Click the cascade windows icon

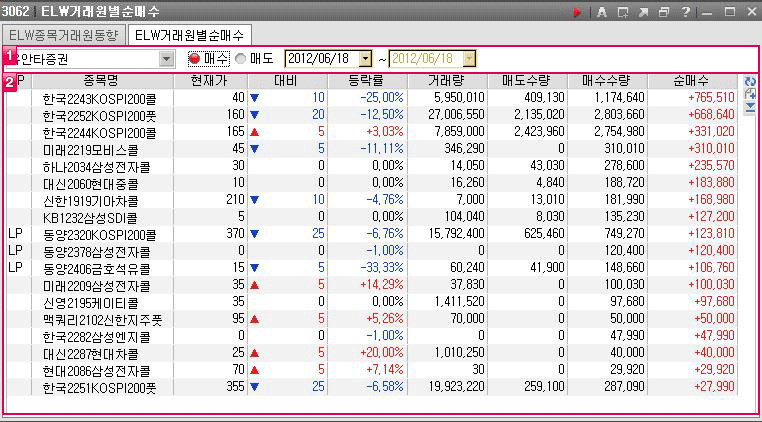[664, 12]
